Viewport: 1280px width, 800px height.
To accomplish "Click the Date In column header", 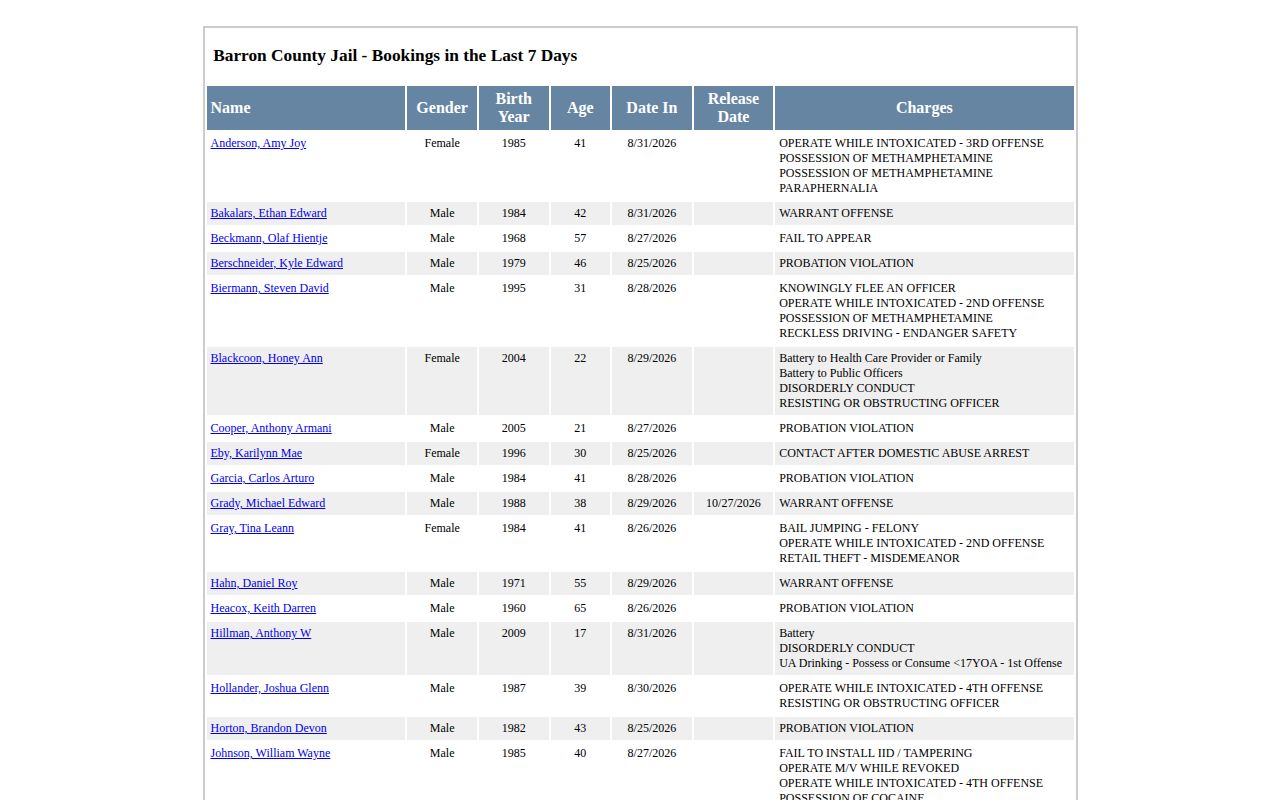I will coord(652,108).
